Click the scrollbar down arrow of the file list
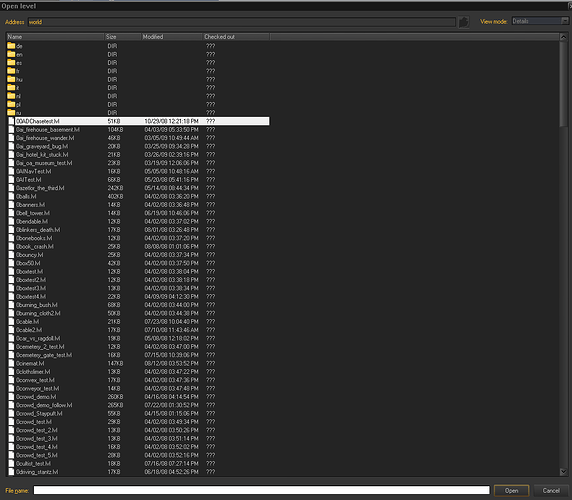Screen dimensions: 572x500 (563, 472)
